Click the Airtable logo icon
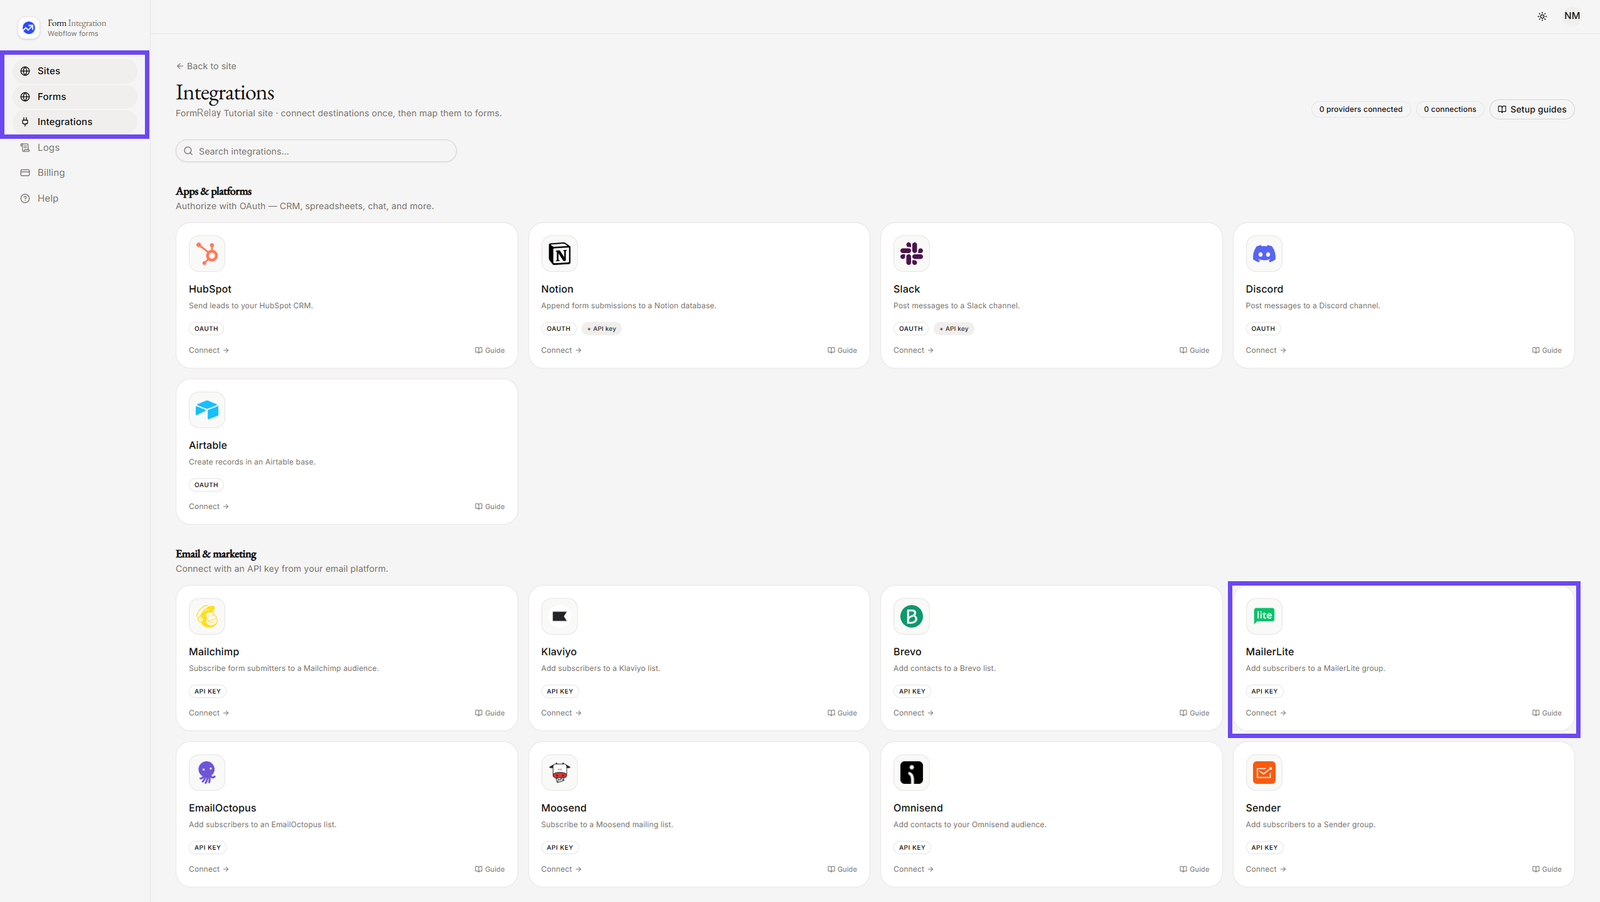This screenshot has height=902, width=1600. click(x=207, y=410)
